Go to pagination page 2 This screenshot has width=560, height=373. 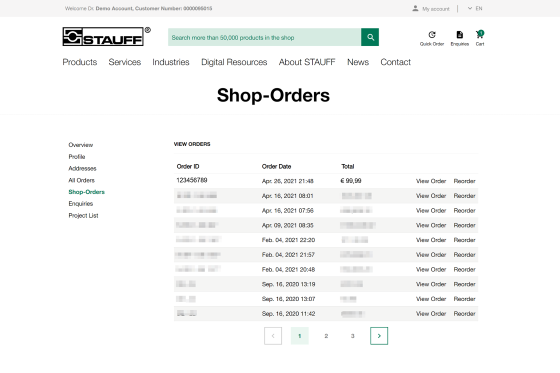coord(326,336)
